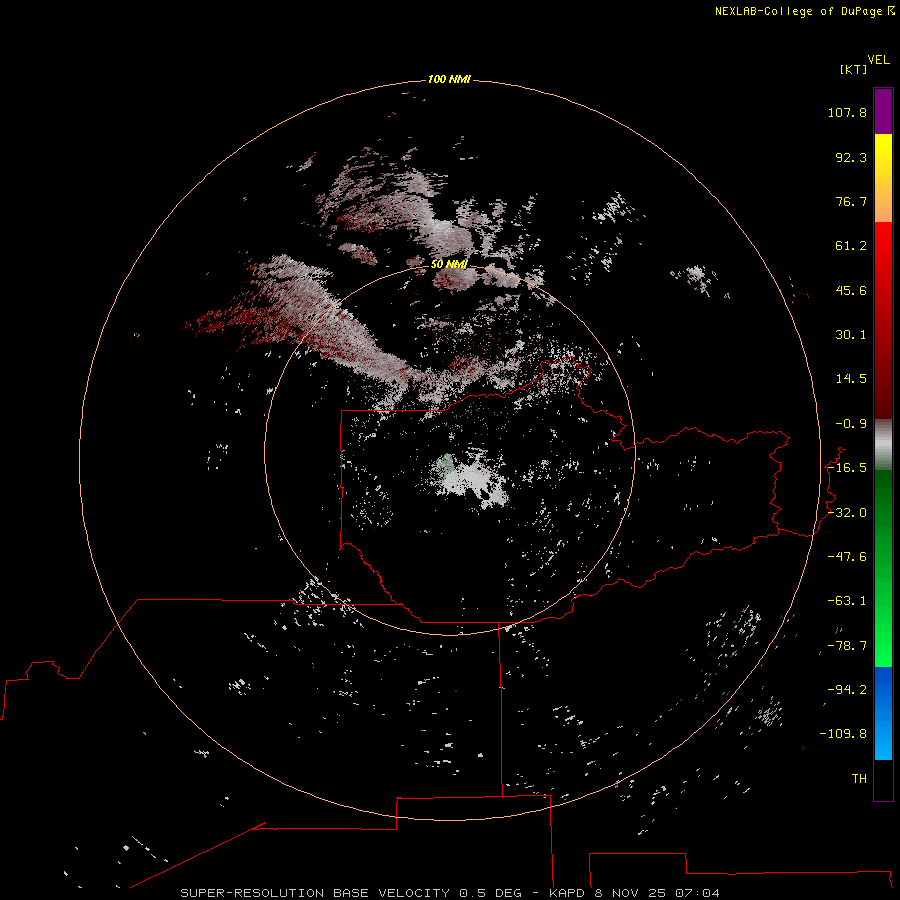Click the 76.7 legend value

[x=851, y=201]
